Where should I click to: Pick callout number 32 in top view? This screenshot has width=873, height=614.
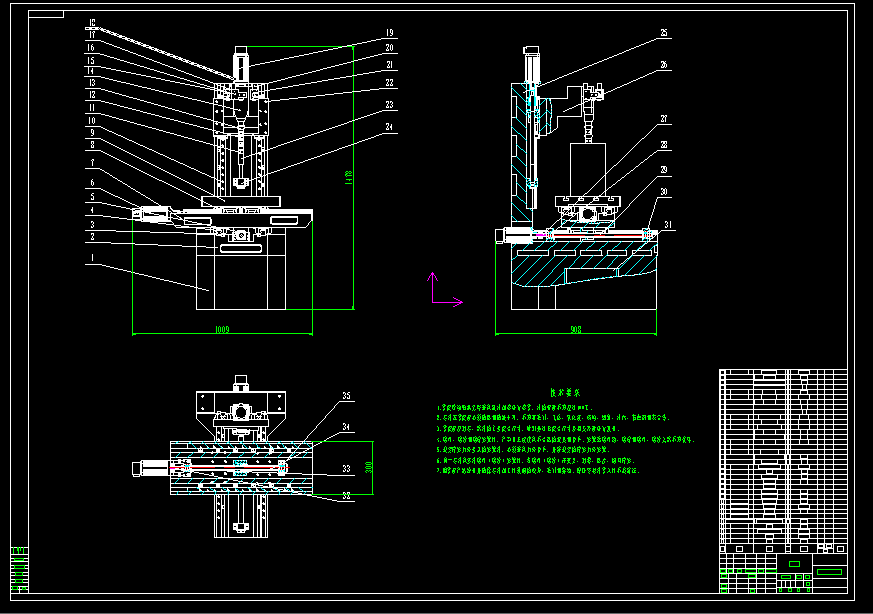[x=346, y=495]
